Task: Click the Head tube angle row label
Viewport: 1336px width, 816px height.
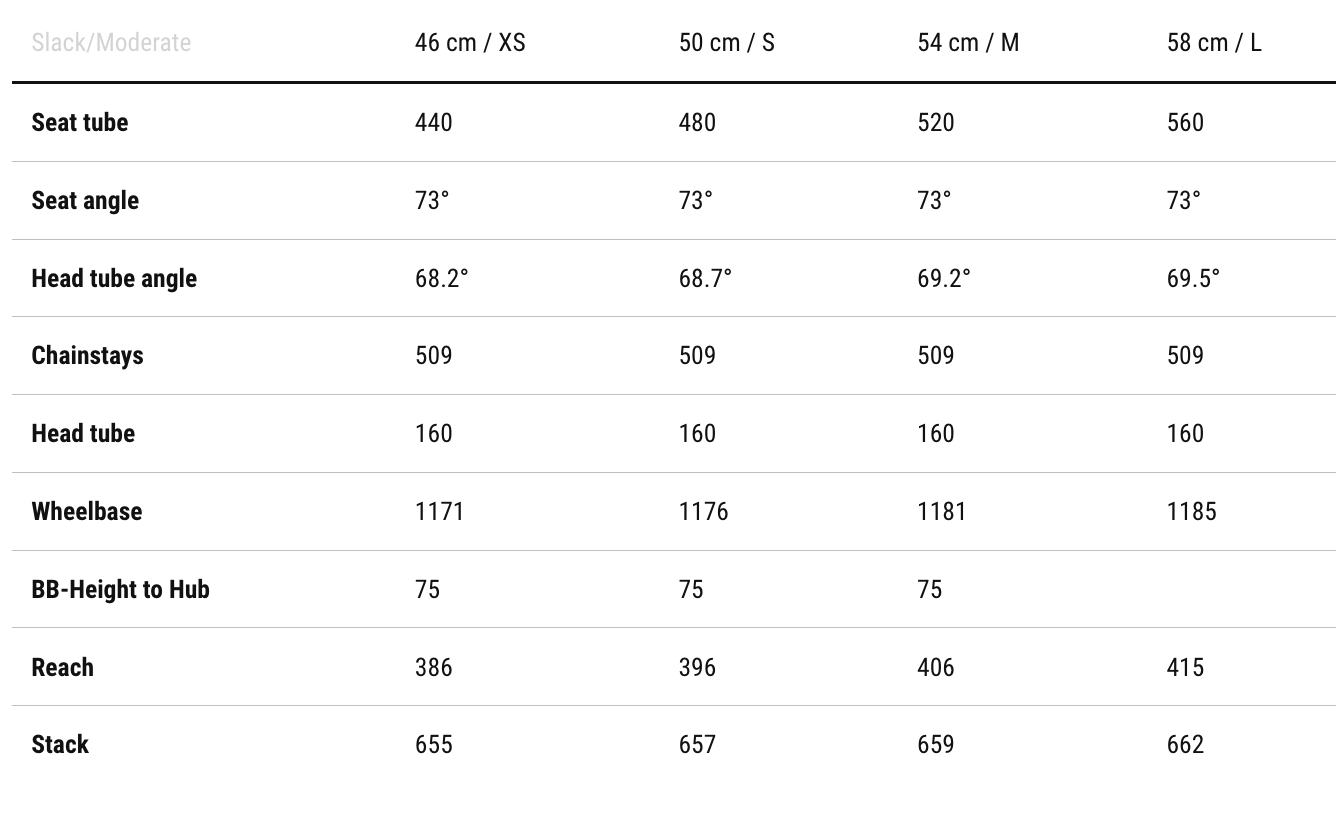Action: point(114,278)
